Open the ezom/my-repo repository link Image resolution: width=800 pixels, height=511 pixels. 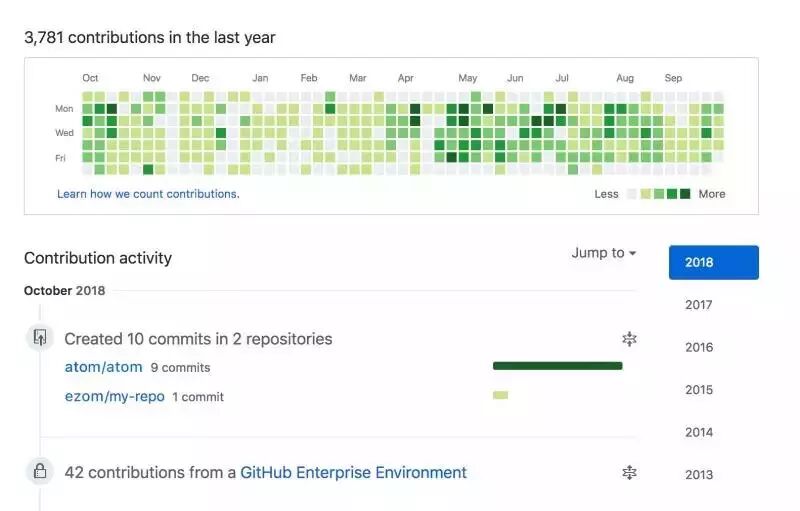tap(114, 396)
